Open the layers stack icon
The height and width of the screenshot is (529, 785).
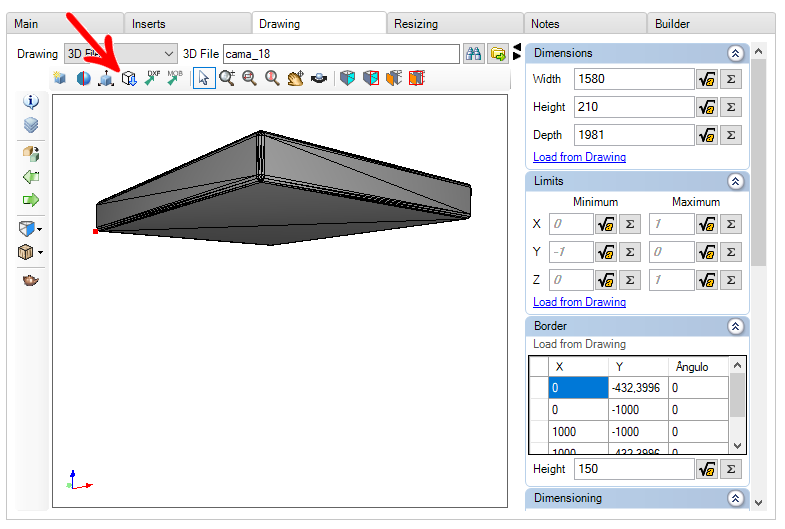click(31, 125)
